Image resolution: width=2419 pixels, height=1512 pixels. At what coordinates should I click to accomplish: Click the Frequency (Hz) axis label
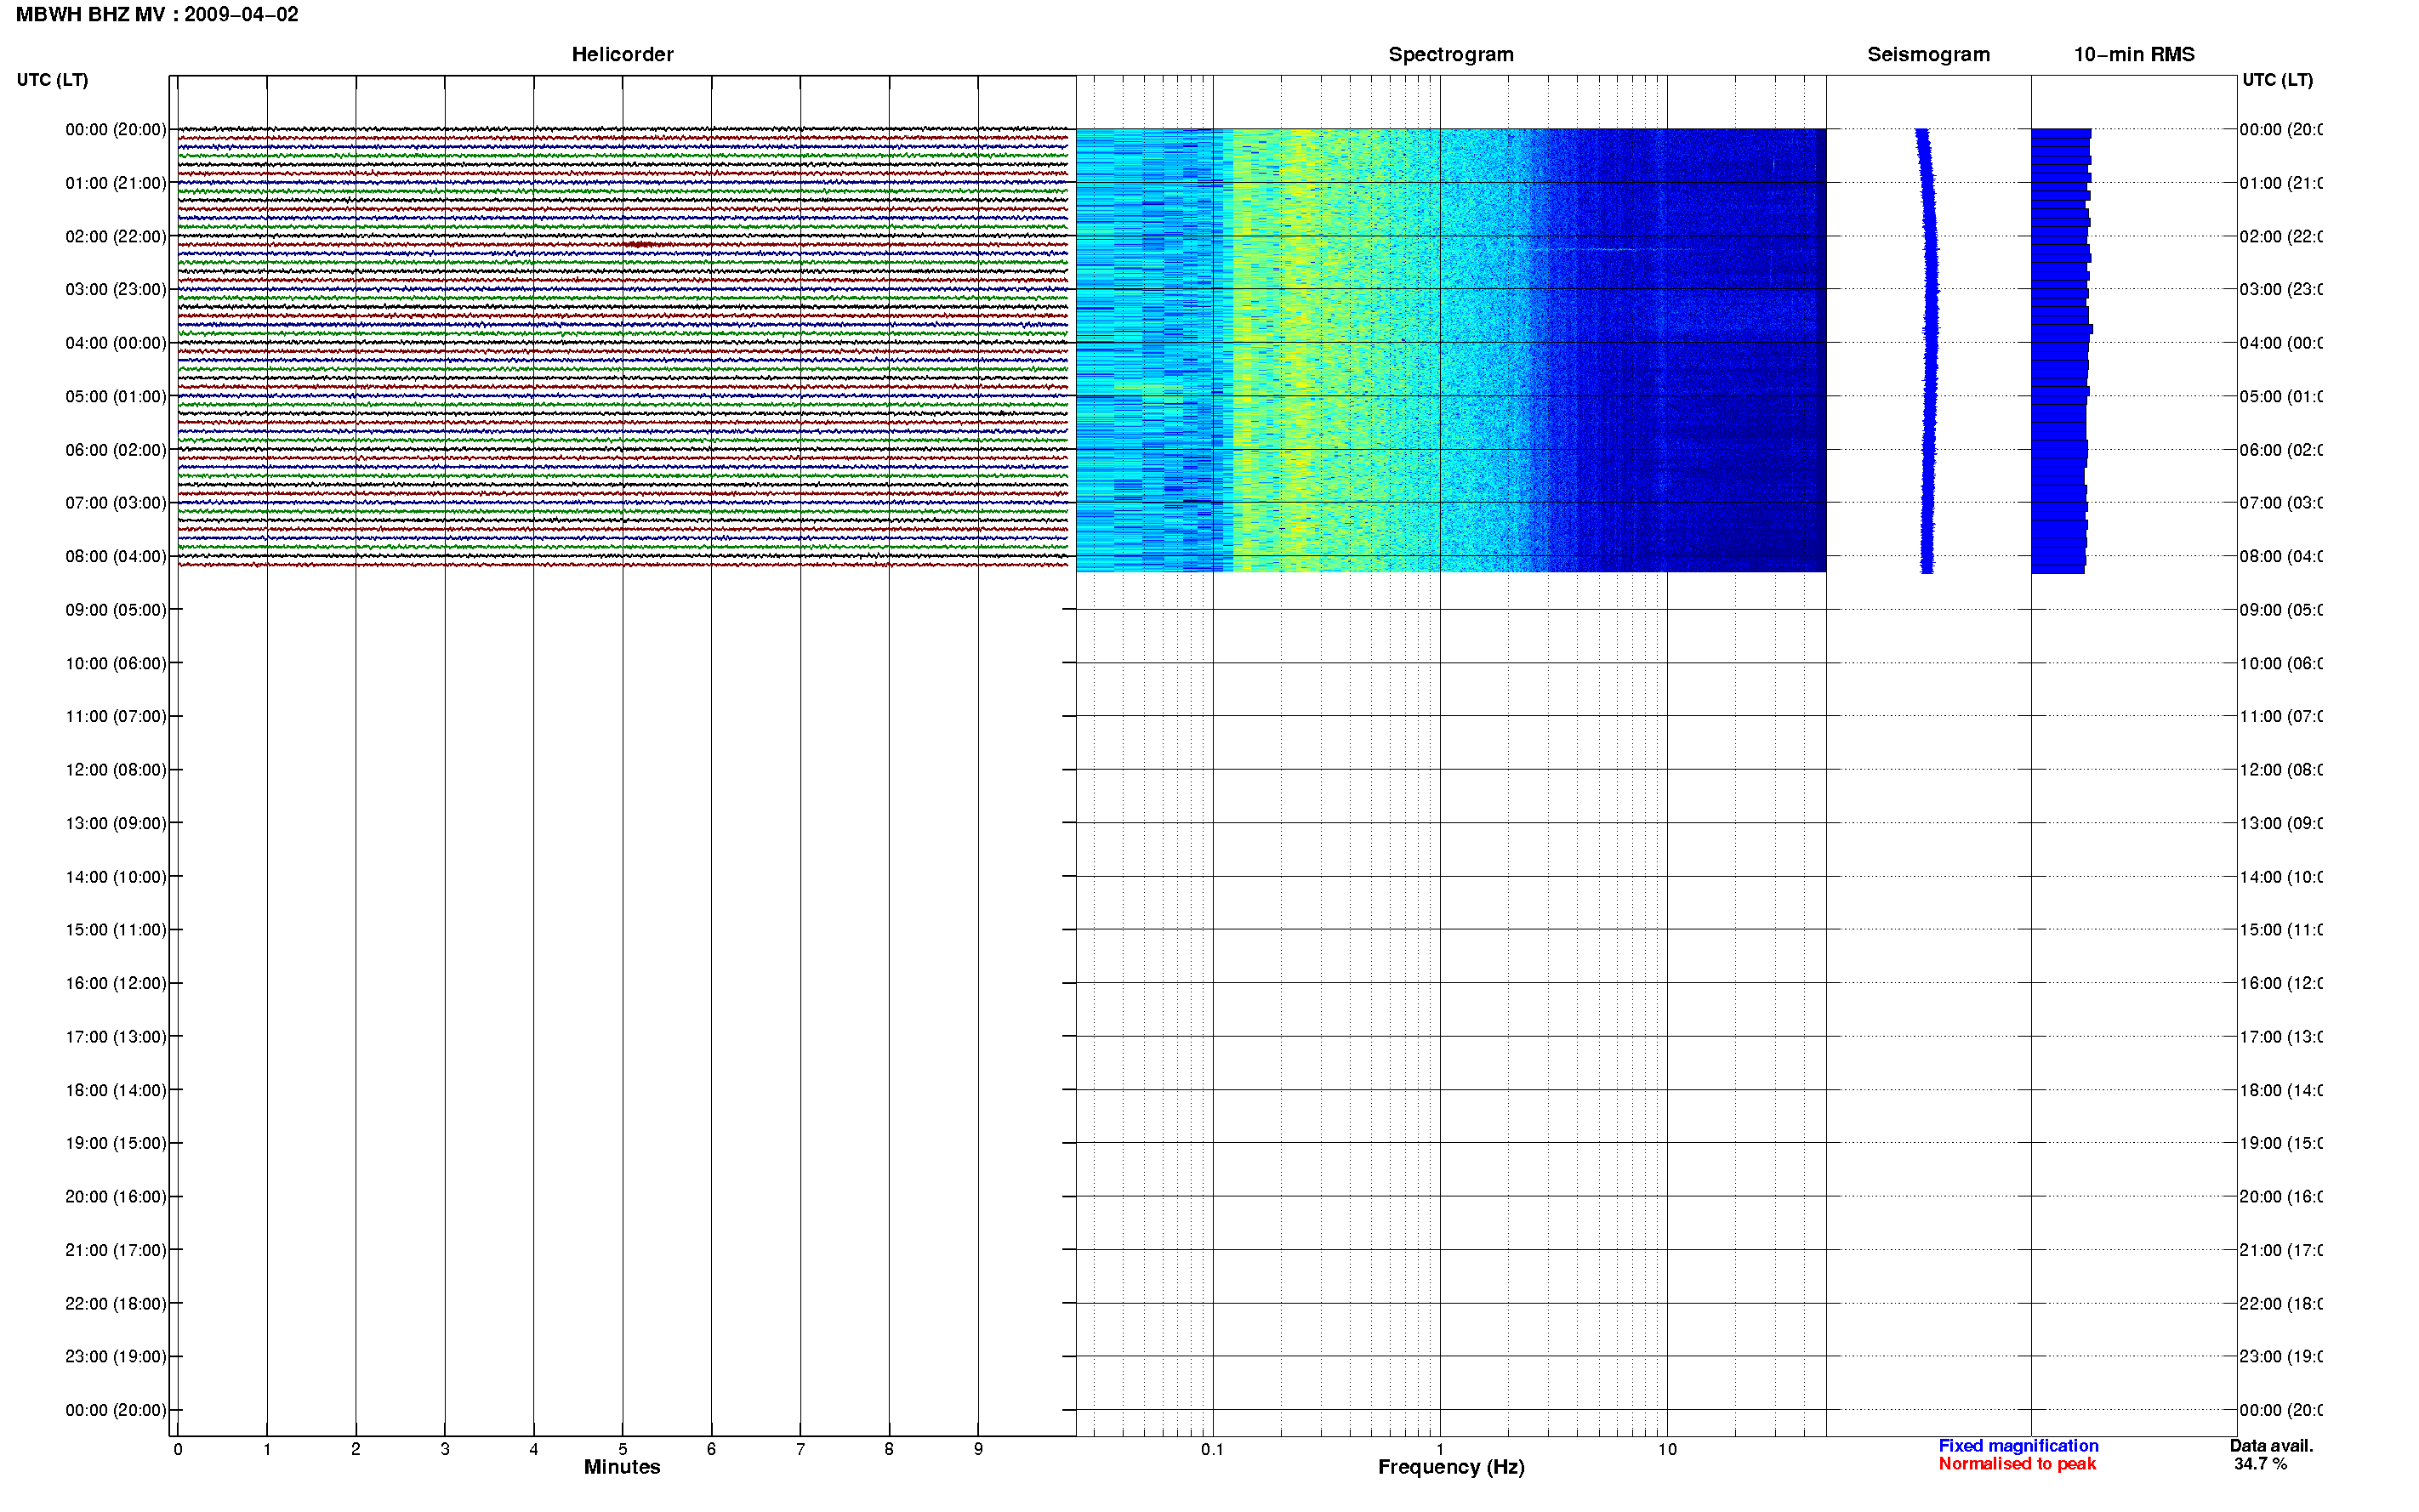coord(1451,1467)
